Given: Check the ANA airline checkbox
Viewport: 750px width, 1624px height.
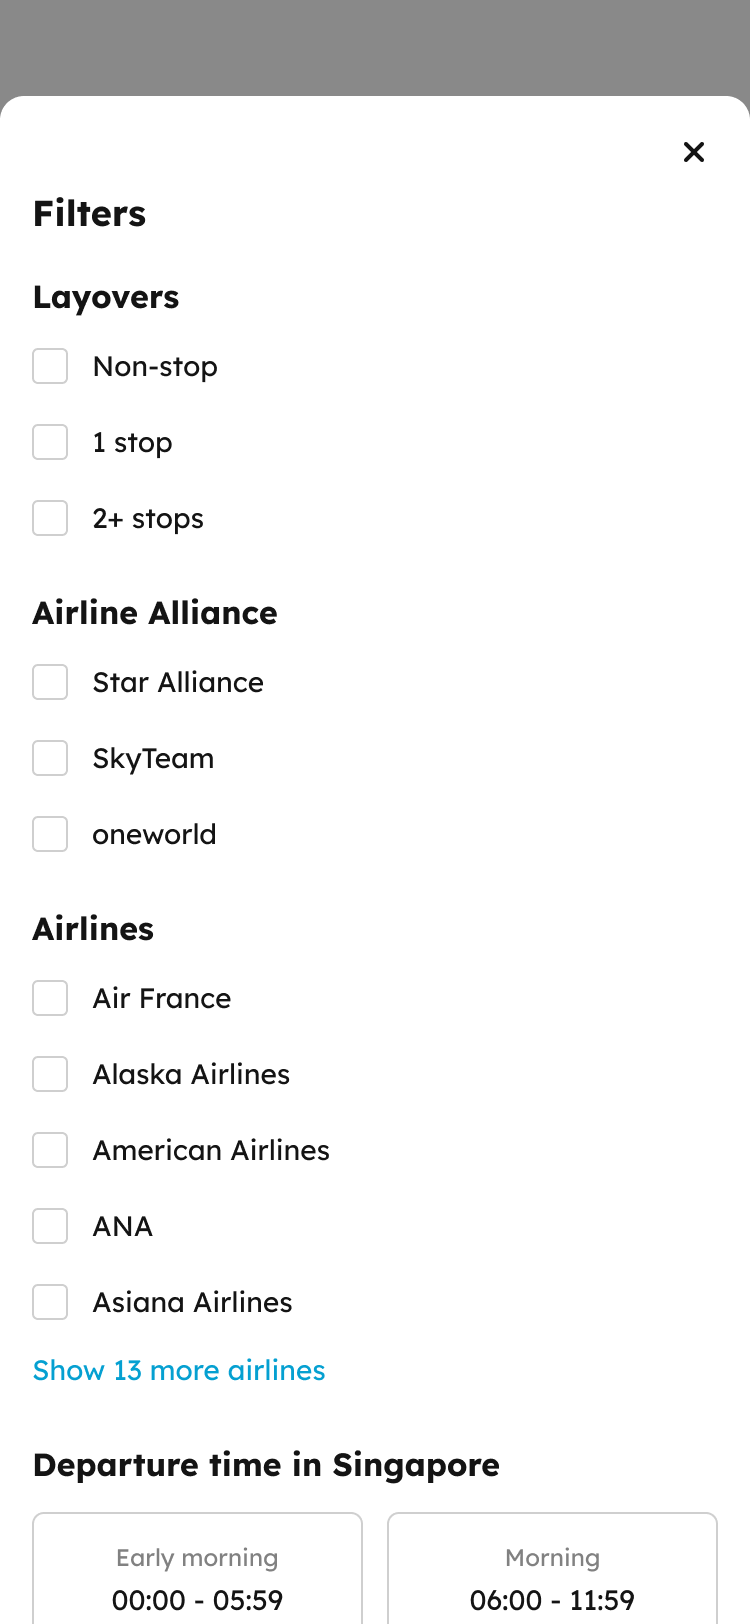Looking at the screenshot, I should (50, 1226).
